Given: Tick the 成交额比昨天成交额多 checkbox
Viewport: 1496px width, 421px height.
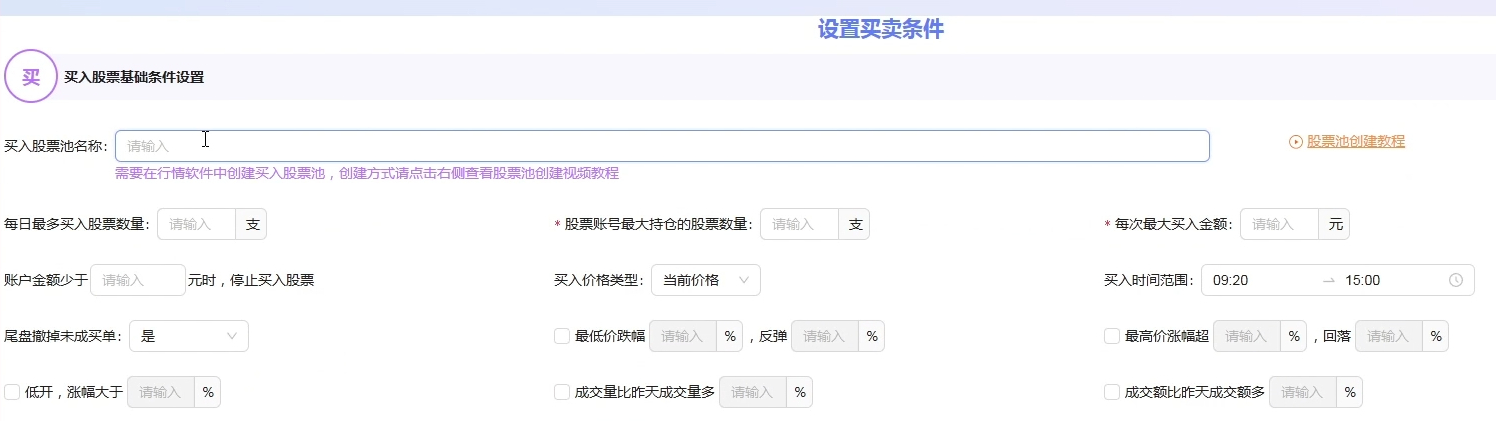Looking at the screenshot, I should (1112, 392).
